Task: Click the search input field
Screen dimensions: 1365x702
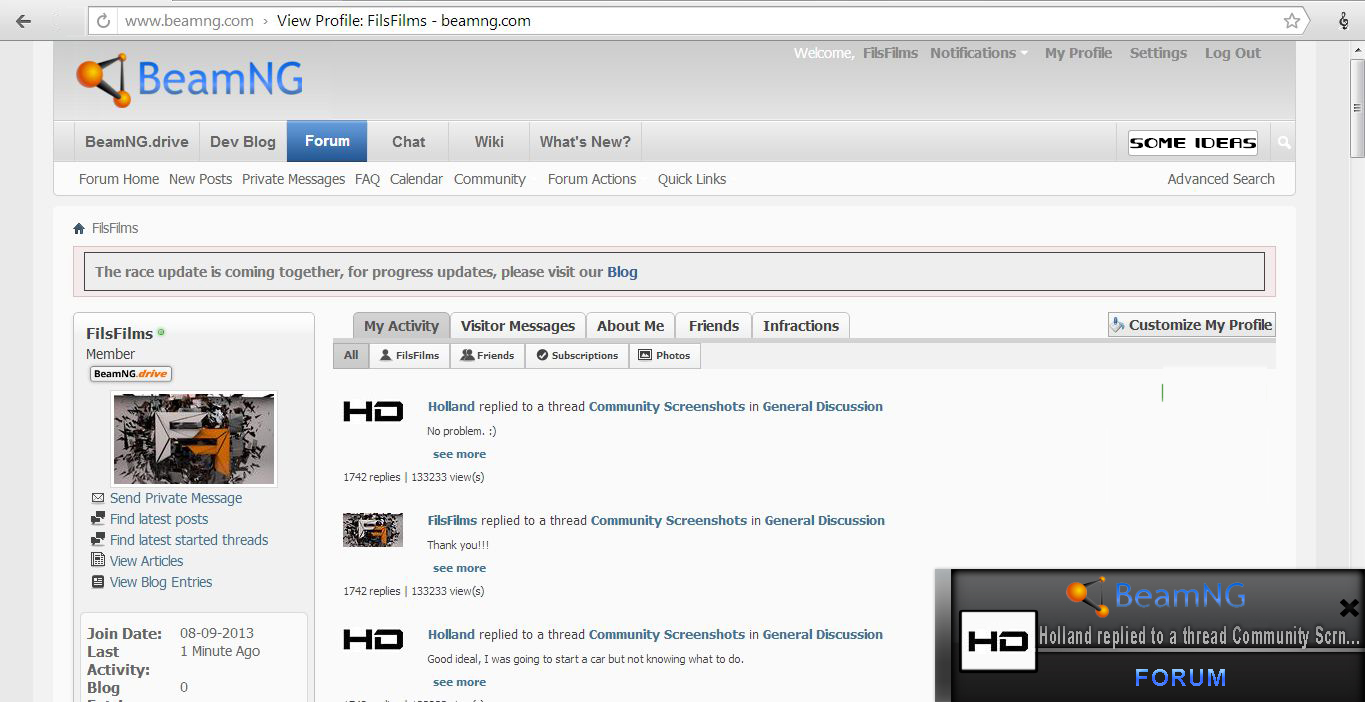Action: pos(1192,143)
